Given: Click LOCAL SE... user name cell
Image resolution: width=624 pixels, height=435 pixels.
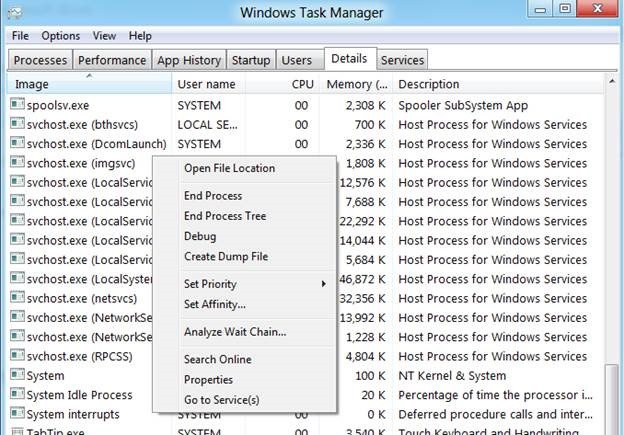Looking at the screenshot, I should tap(207, 125).
